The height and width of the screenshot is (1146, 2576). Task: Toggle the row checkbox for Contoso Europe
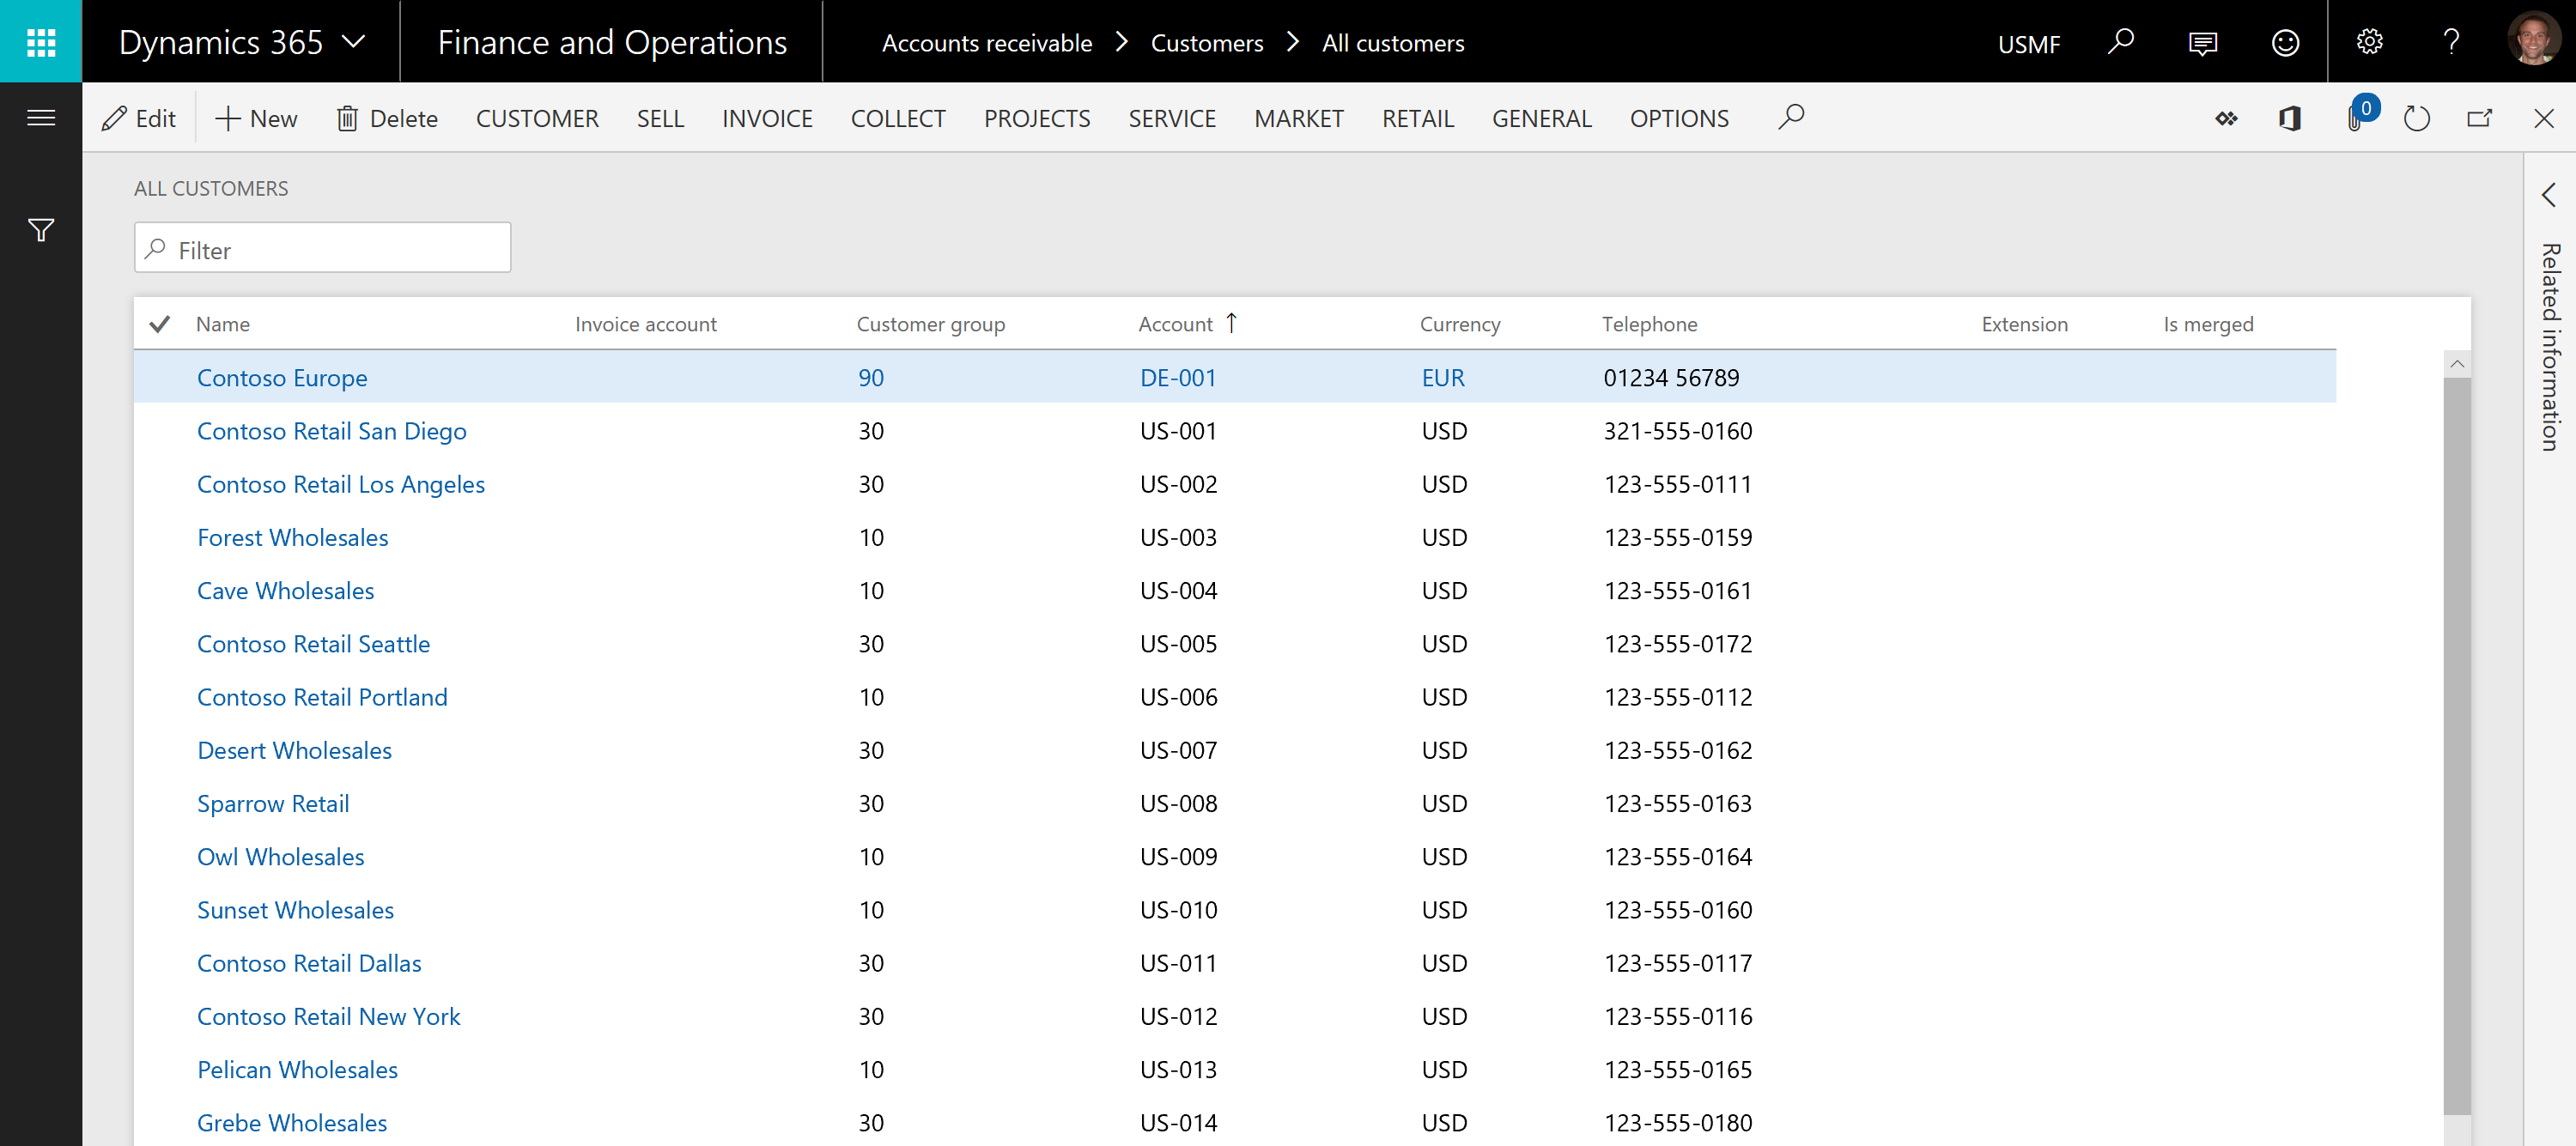(160, 376)
